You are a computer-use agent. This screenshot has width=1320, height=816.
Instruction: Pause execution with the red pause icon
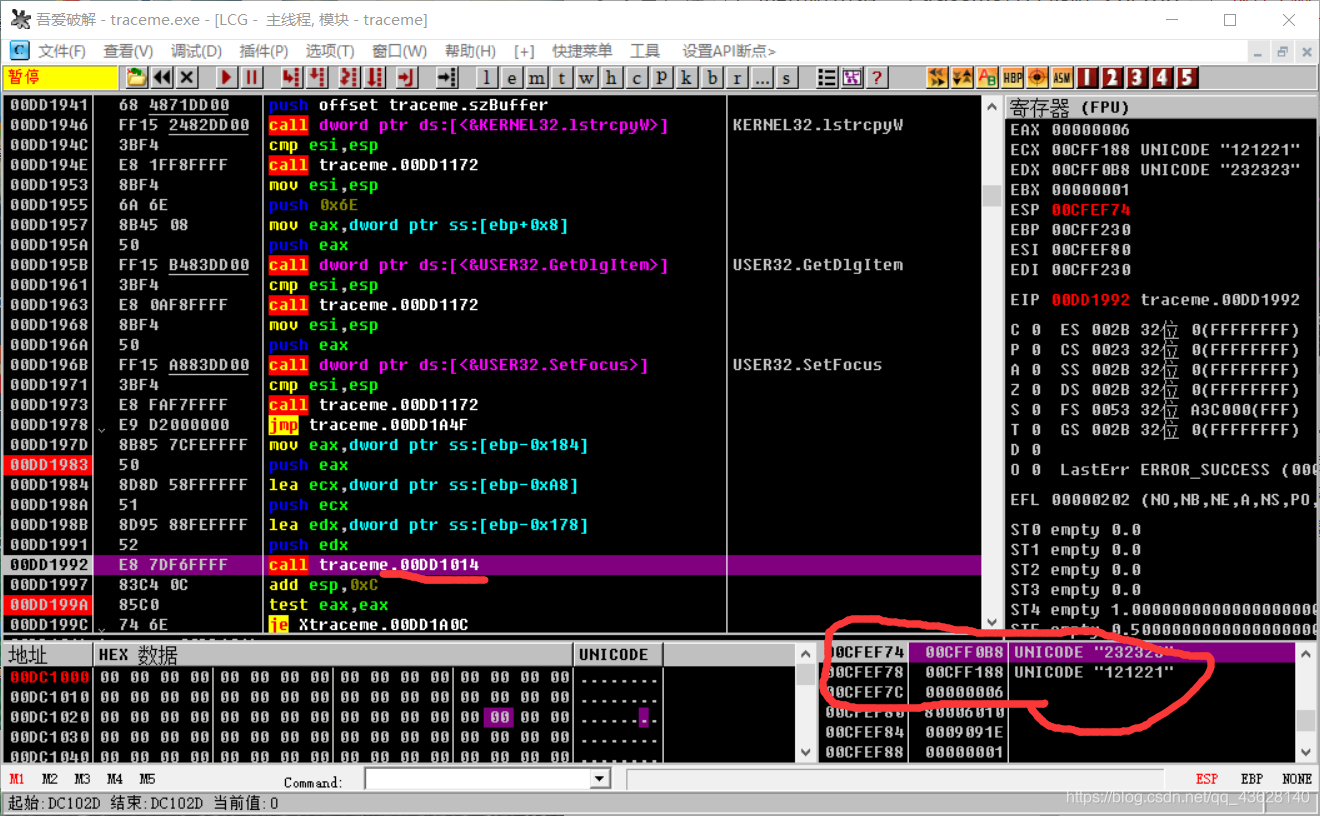tap(252, 77)
